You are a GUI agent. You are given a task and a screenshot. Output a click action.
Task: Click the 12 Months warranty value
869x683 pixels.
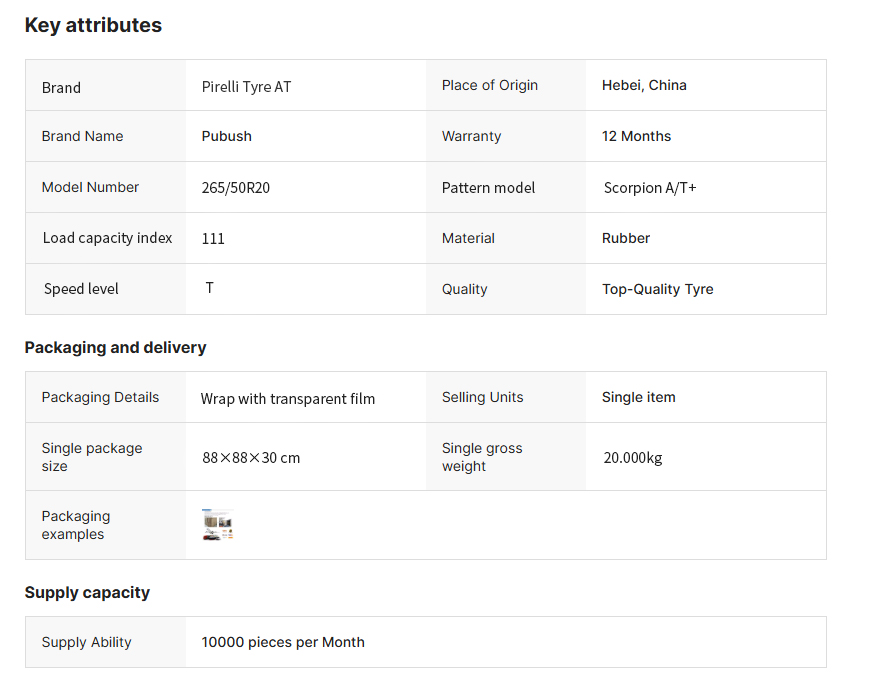click(636, 136)
